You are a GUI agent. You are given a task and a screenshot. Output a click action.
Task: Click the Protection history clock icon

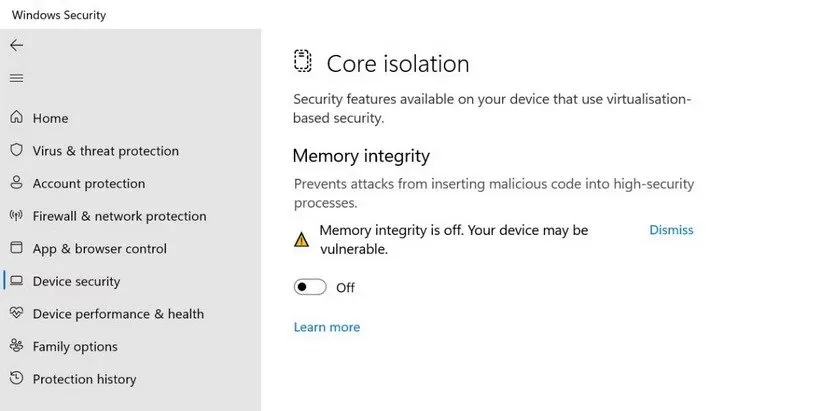pyautogui.click(x=16, y=379)
